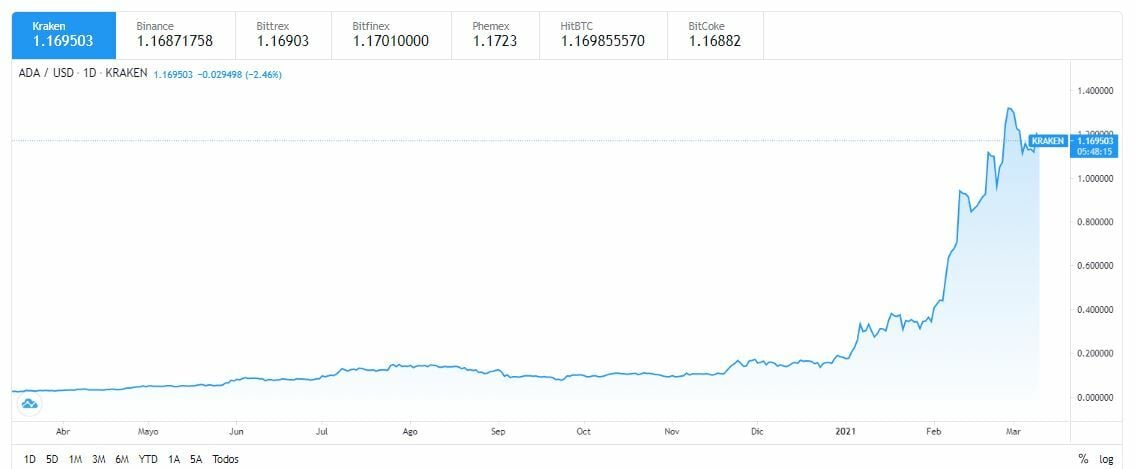Switch to the Phemex tab

492,35
